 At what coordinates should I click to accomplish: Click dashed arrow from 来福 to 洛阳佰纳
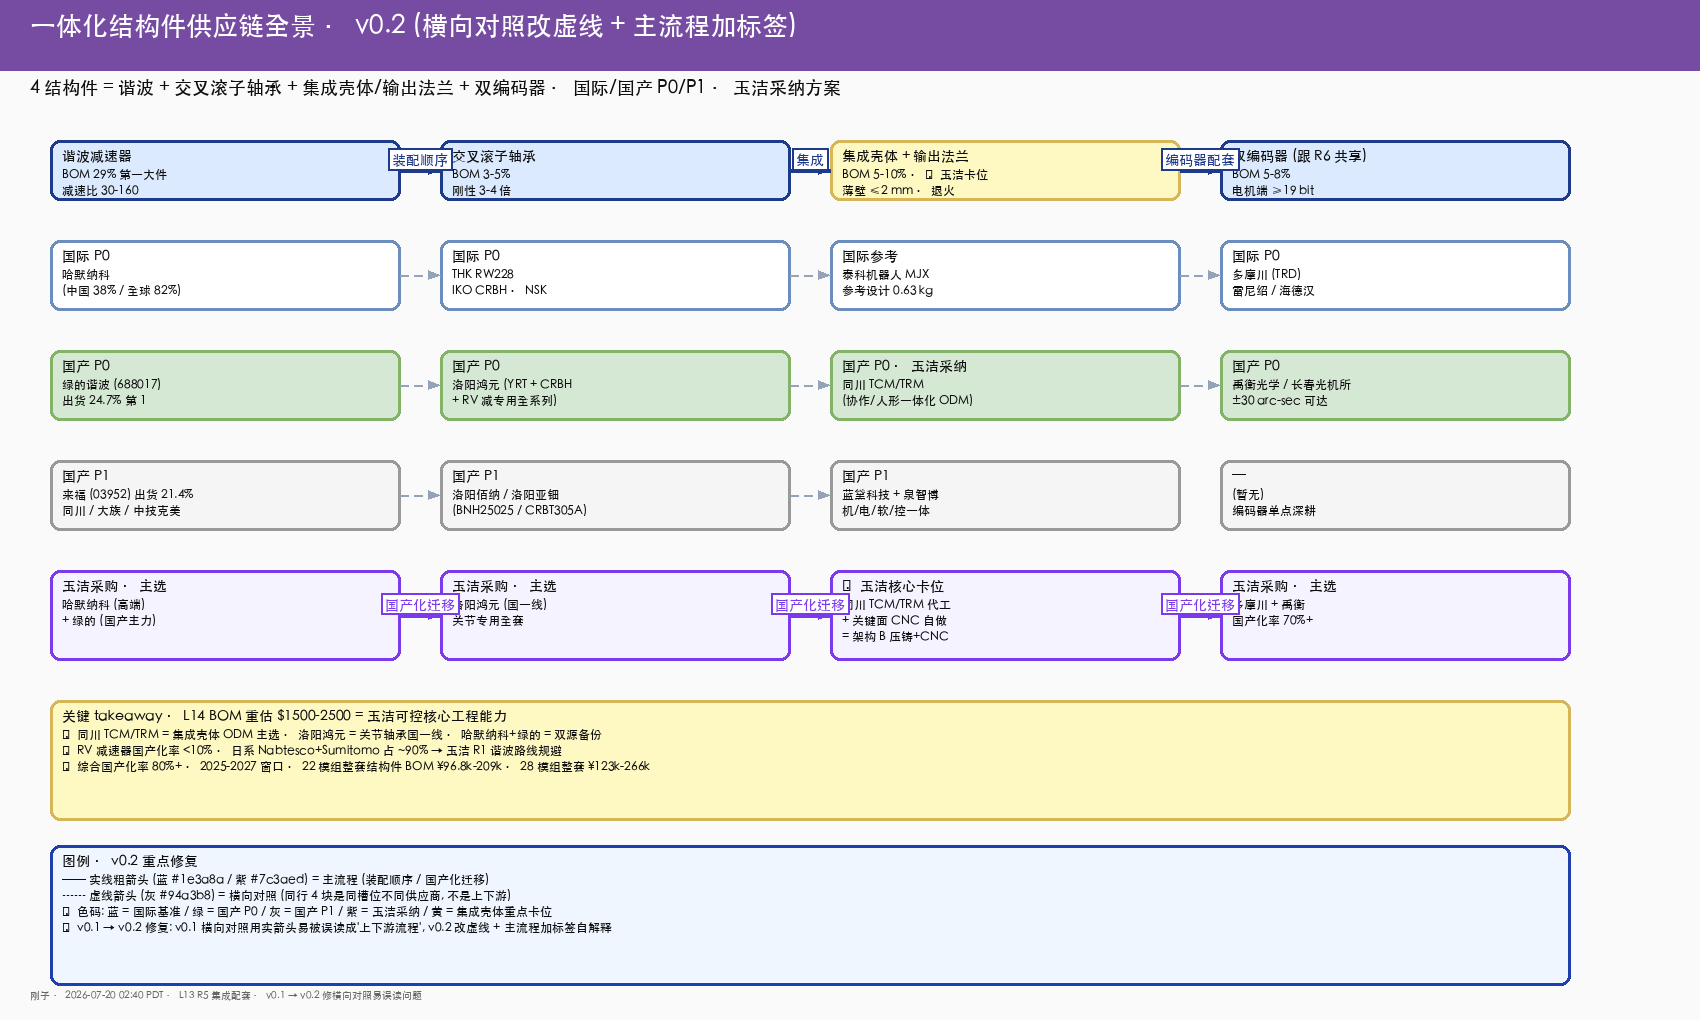tap(420, 495)
